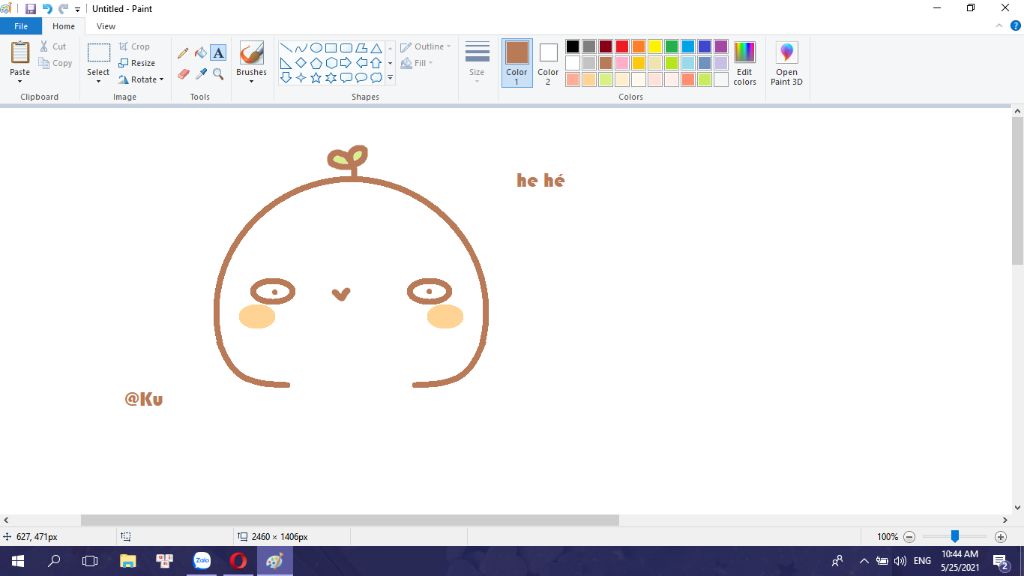Choose the Right arrow shape
Image resolution: width=1024 pixels, height=576 pixels.
(345, 63)
